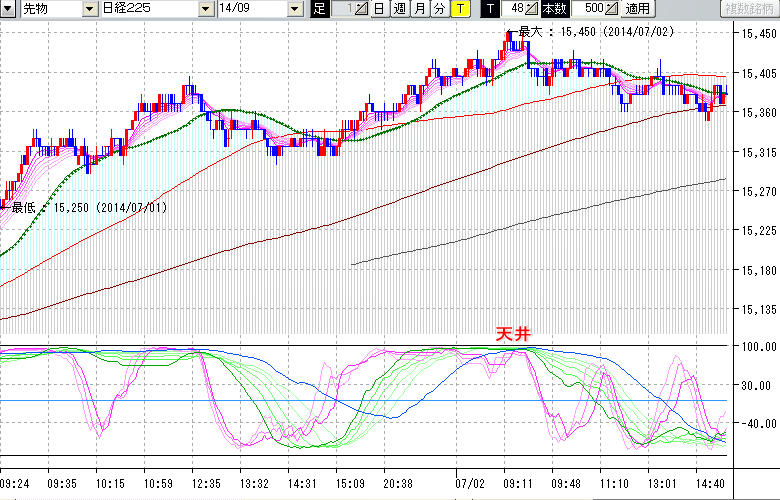The image size is (780, 500).
Task: Click the 複数銘柄 multiple symbols button
Action: pyautogui.click(x=748, y=9)
